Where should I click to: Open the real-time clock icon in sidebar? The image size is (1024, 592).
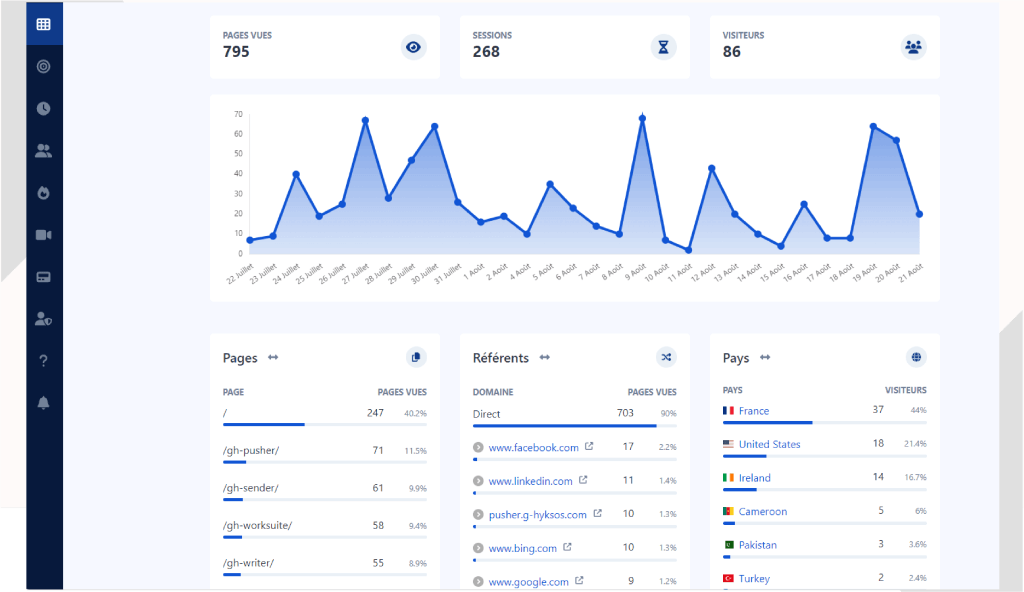pyautogui.click(x=44, y=108)
